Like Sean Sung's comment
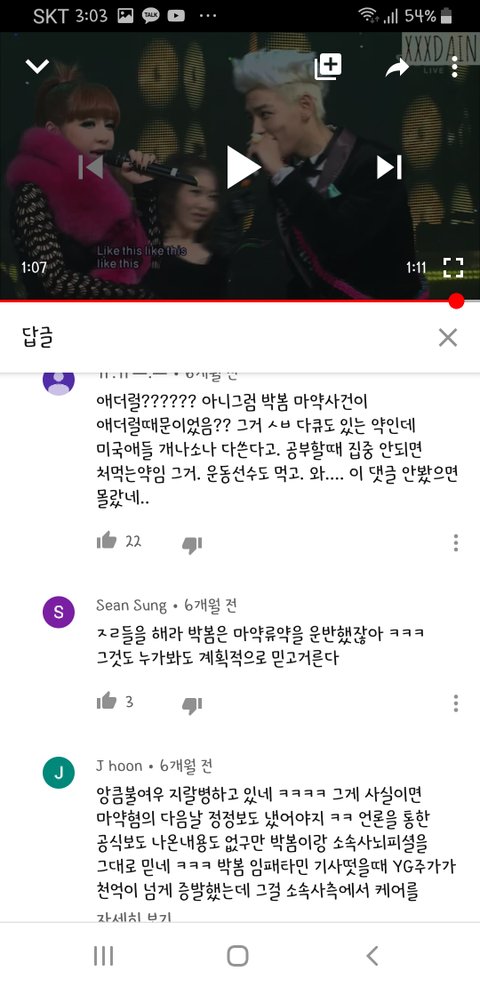Screen dimensions: 480x987 point(107,701)
